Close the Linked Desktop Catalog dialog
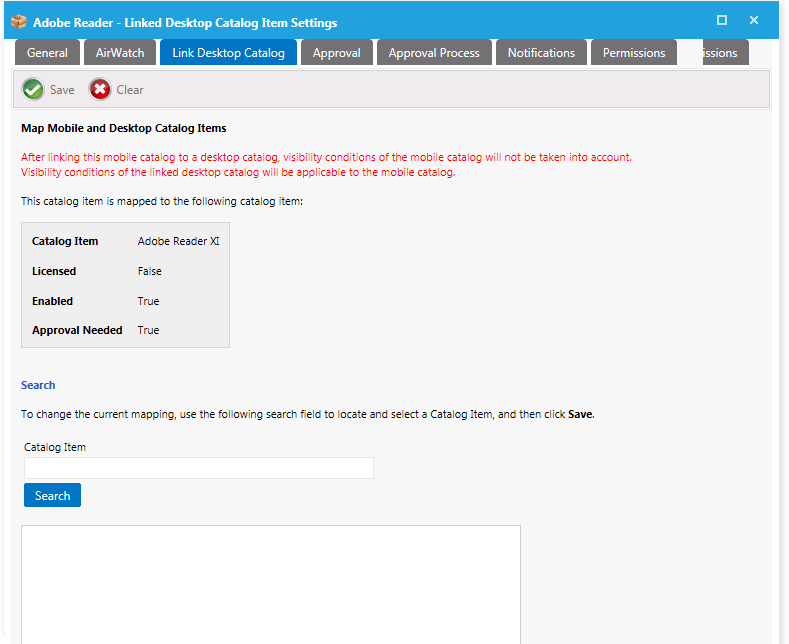 point(754,21)
